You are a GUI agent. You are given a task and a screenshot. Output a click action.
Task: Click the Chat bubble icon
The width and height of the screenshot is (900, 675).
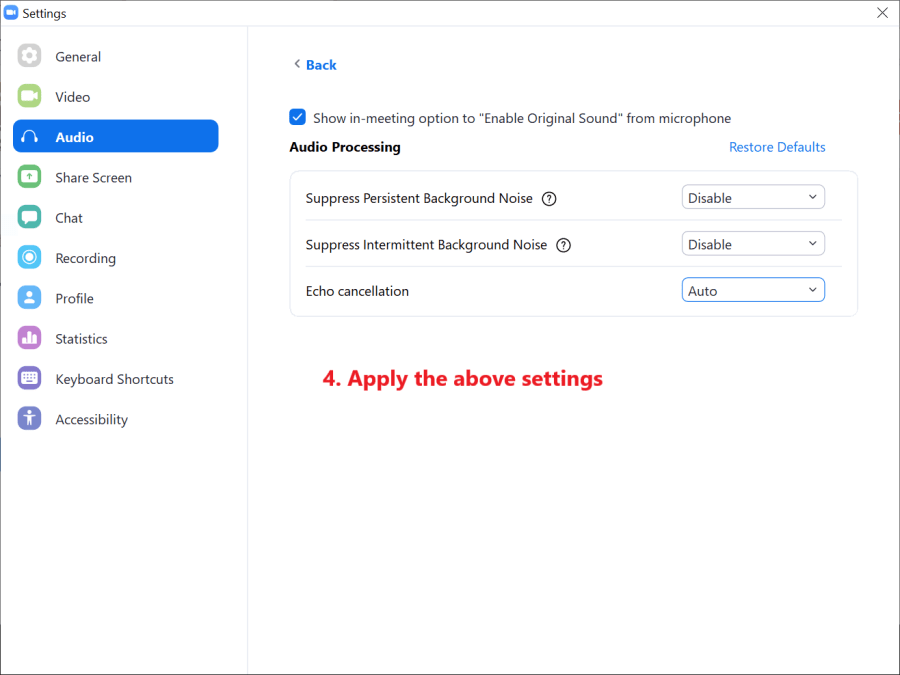point(30,218)
